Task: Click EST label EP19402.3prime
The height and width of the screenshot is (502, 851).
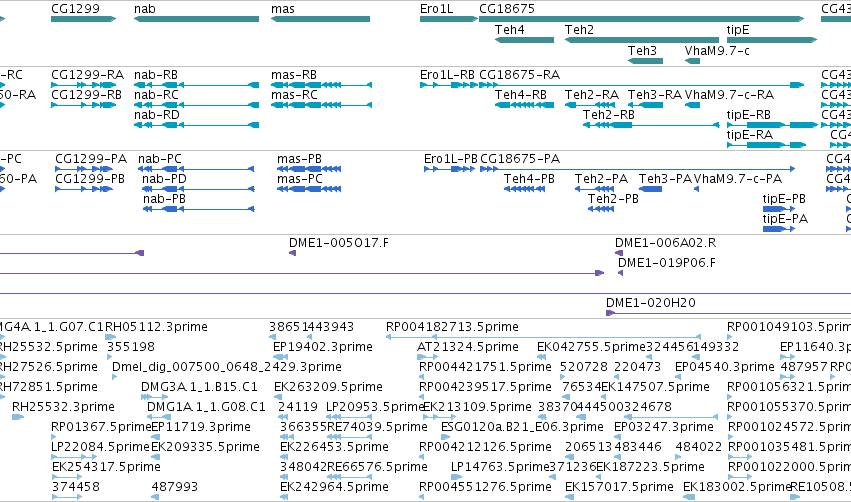Action: pyautogui.click(x=322, y=347)
